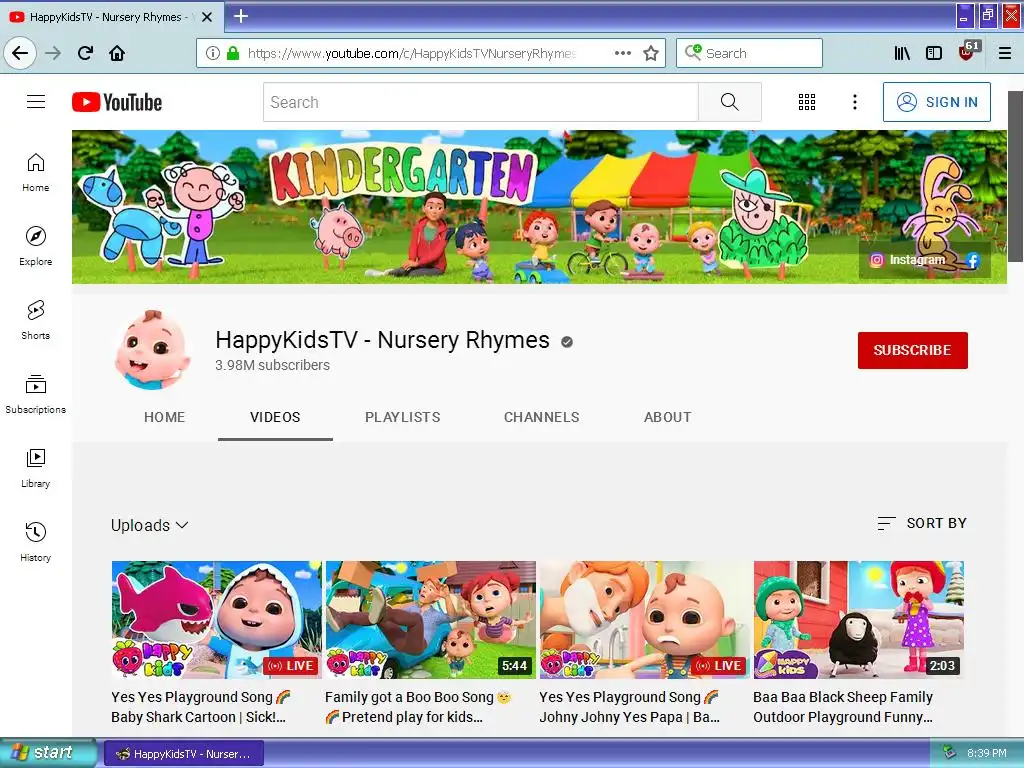1024x768 pixels.
Task: Open Baa Baa Black Sheep Family title
Action: [x=844, y=707]
